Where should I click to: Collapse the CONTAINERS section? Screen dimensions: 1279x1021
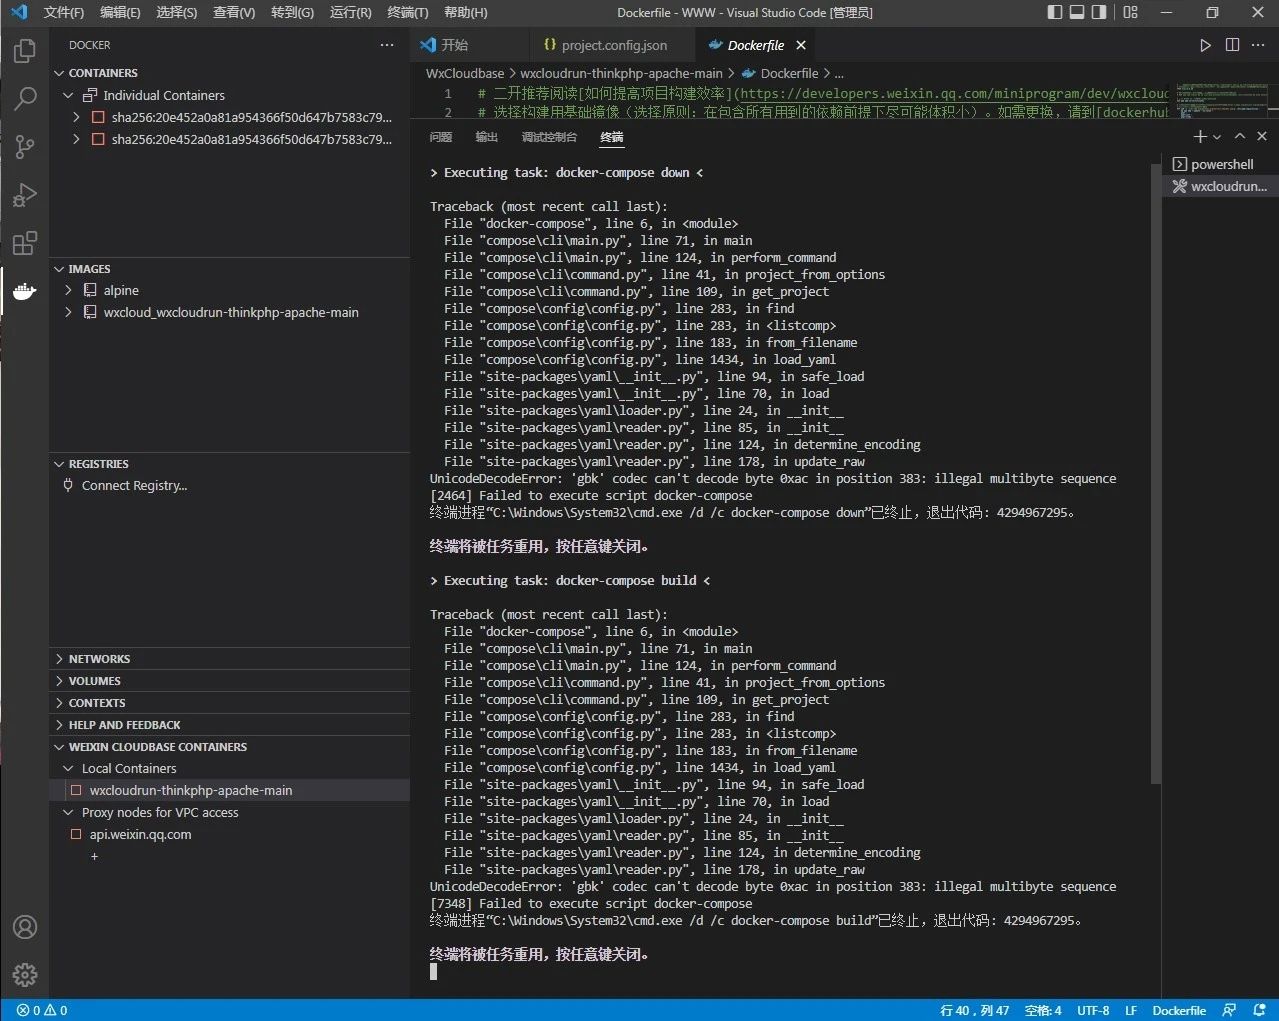pos(59,73)
